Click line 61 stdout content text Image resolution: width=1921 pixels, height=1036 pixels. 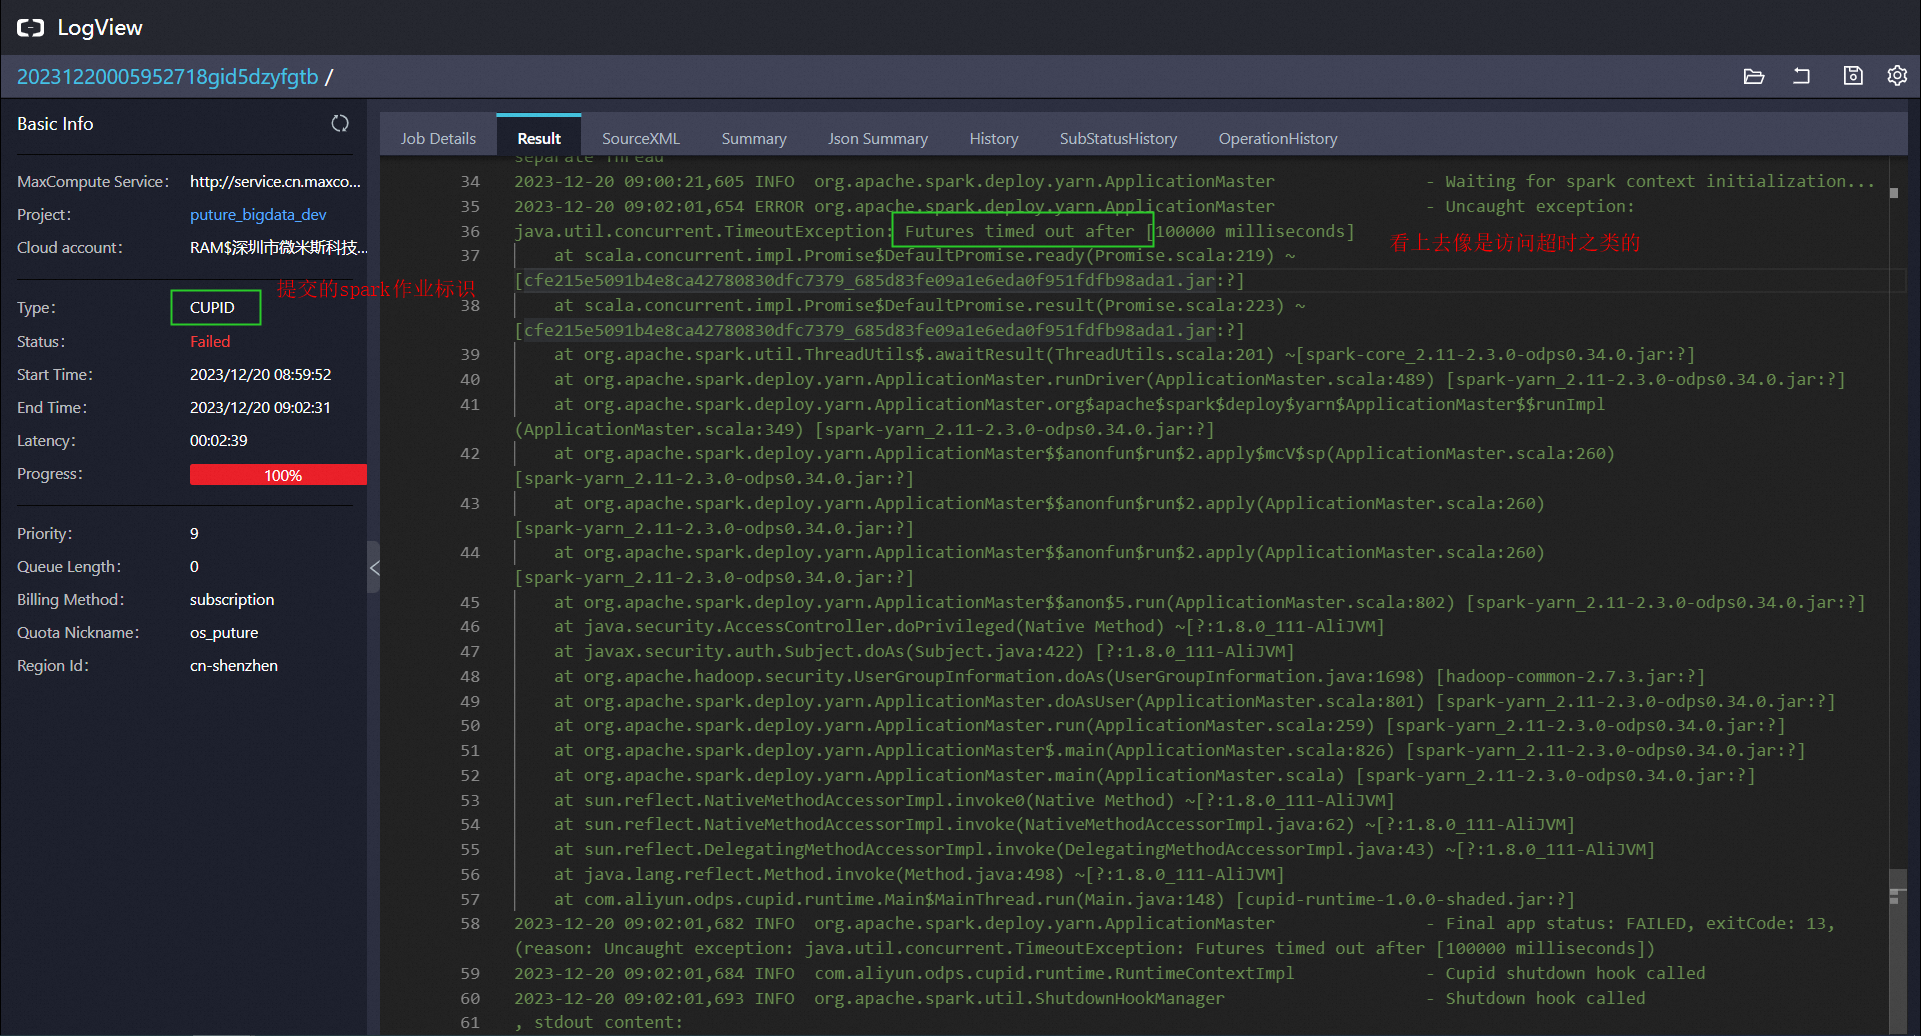(598, 1023)
